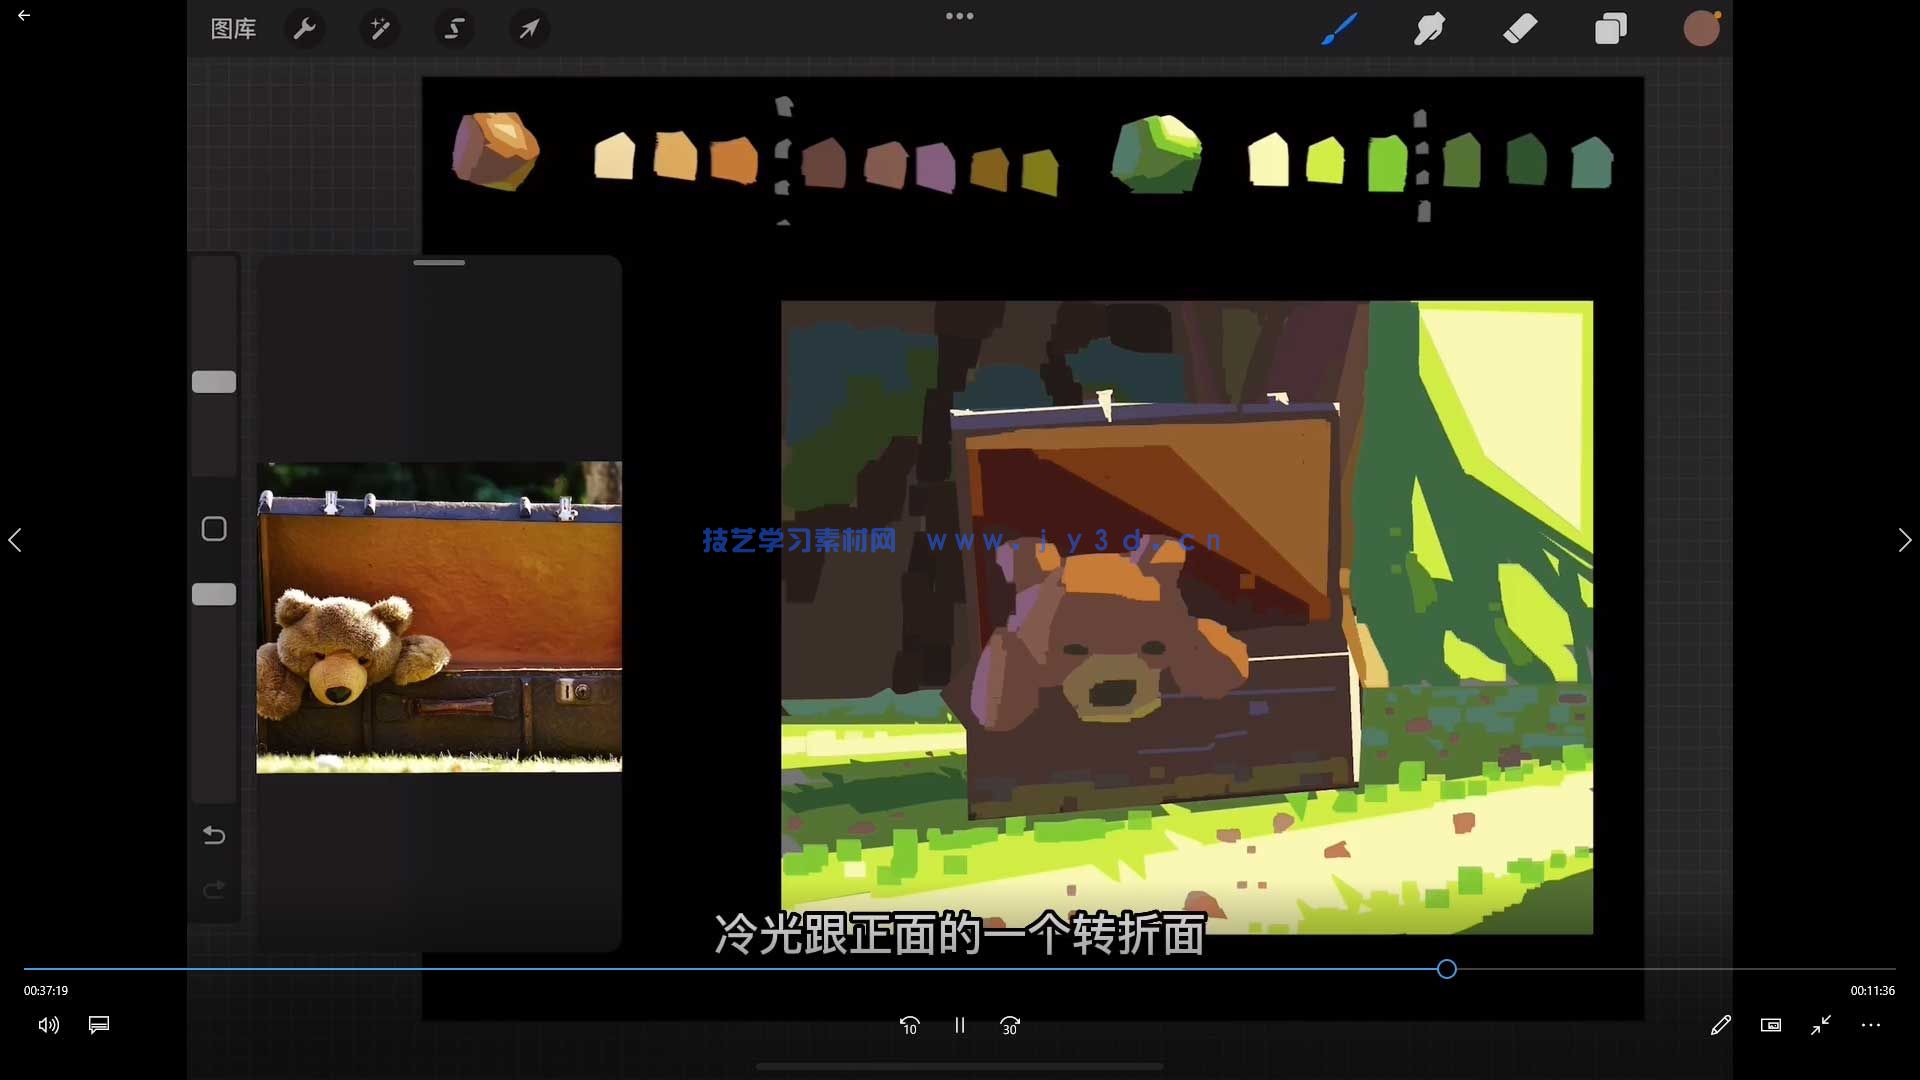Open the active color picker circle

click(1700, 29)
